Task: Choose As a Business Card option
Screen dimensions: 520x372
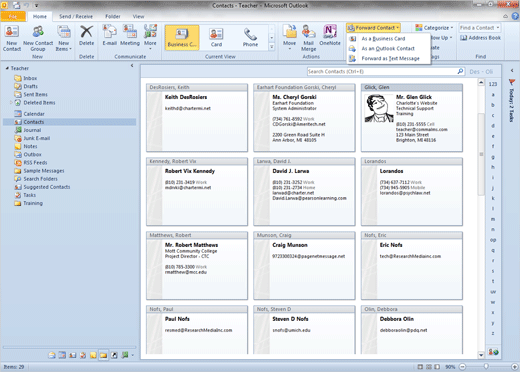Action: (x=383, y=39)
